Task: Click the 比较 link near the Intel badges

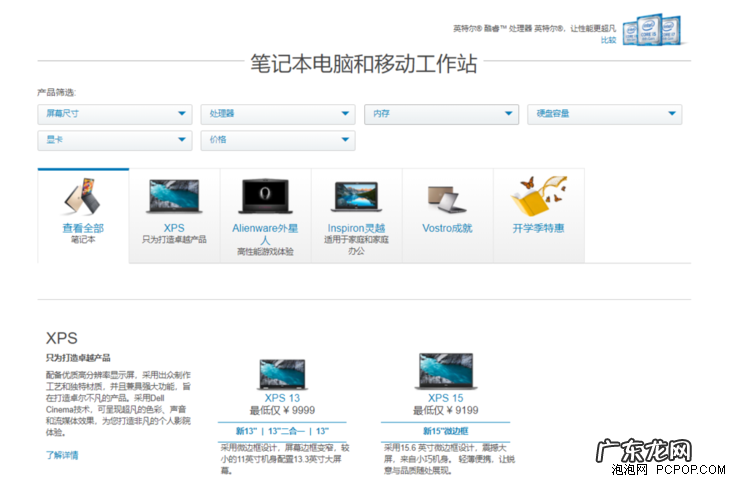Action: (x=608, y=40)
